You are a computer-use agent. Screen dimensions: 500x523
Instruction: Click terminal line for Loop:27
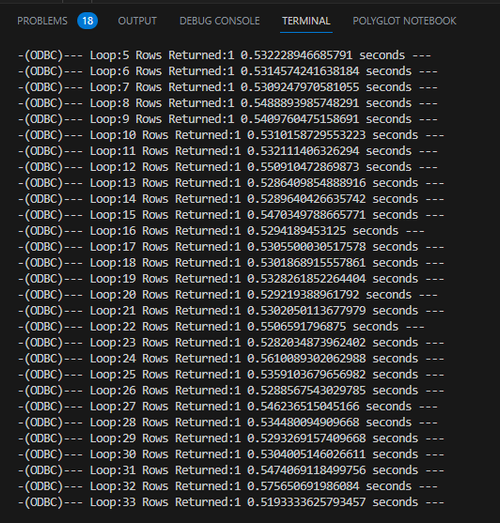point(228,407)
